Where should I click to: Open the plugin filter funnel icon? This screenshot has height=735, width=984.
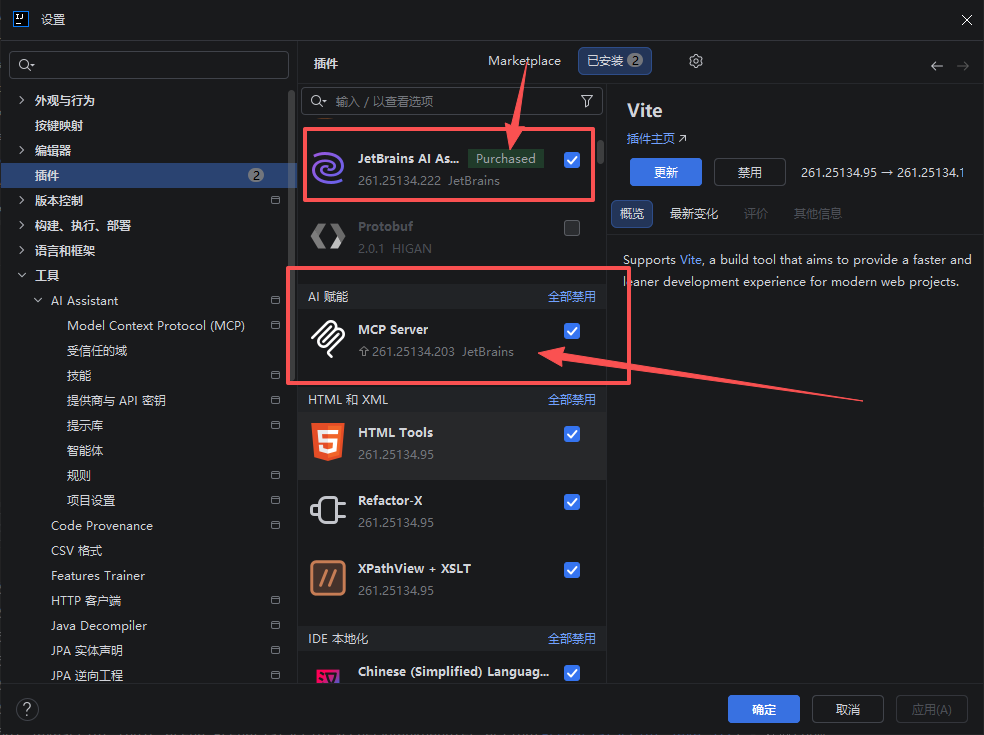pos(587,101)
